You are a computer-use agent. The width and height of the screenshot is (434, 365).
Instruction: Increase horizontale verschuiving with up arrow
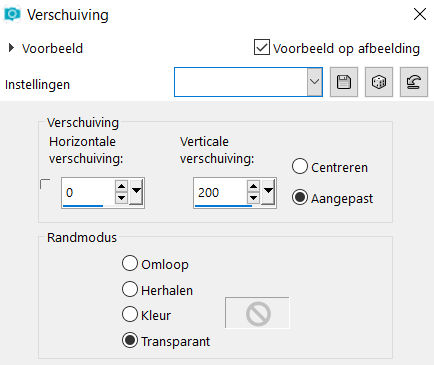click(x=122, y=186)
